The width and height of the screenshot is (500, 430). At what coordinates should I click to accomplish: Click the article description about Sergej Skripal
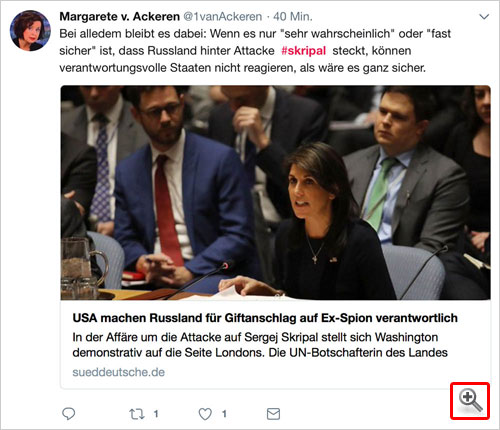point(260,345)
